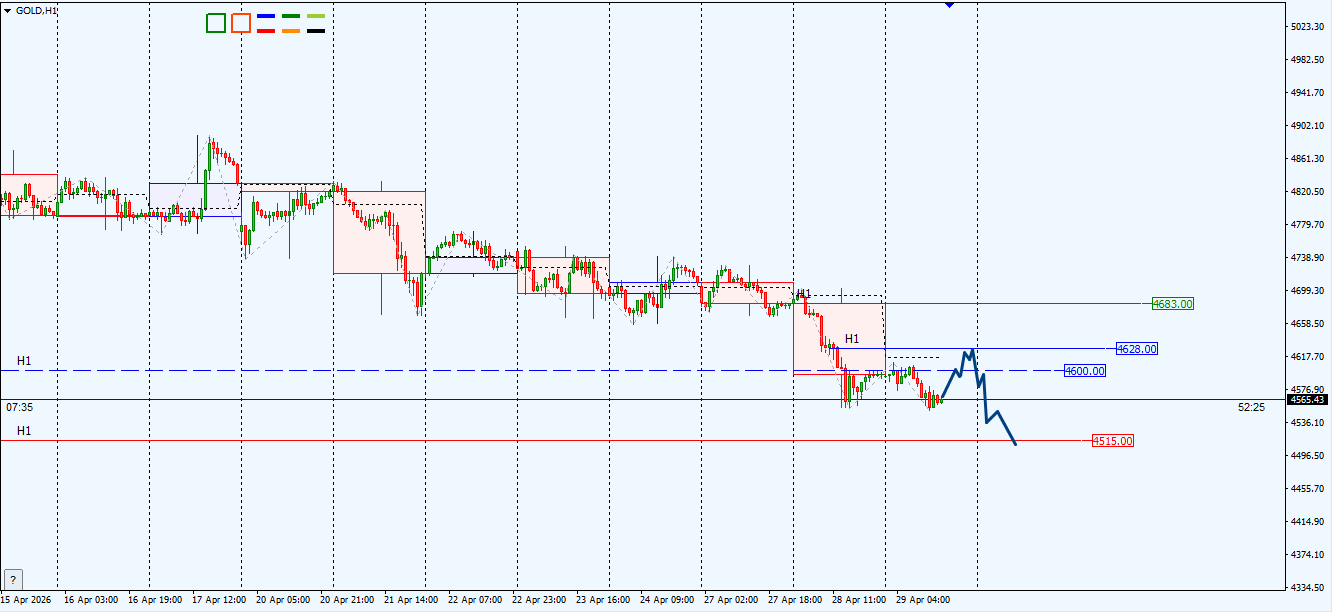Open the GOLD,H1 chart dropdown arrow
Image resolution: width=1332 pixels, height=613 pixels.
click(8, 9)
